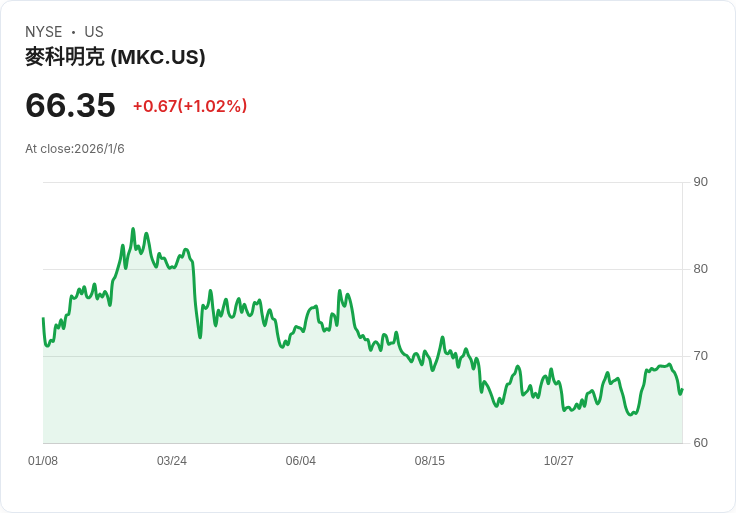Pick the 08/15 date on x-axis
Screen dimensions: 736x513
click(x=430, y=461)
